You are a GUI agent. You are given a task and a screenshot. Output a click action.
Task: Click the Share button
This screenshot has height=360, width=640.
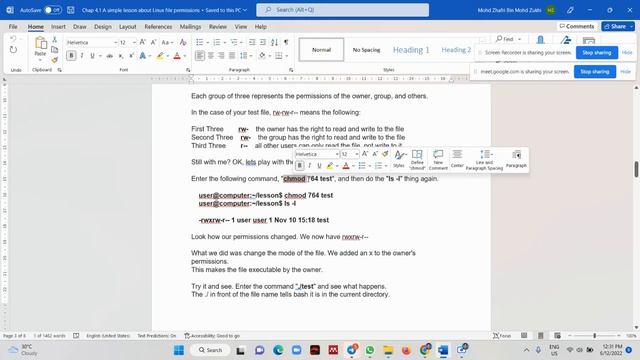coord(618,26)
